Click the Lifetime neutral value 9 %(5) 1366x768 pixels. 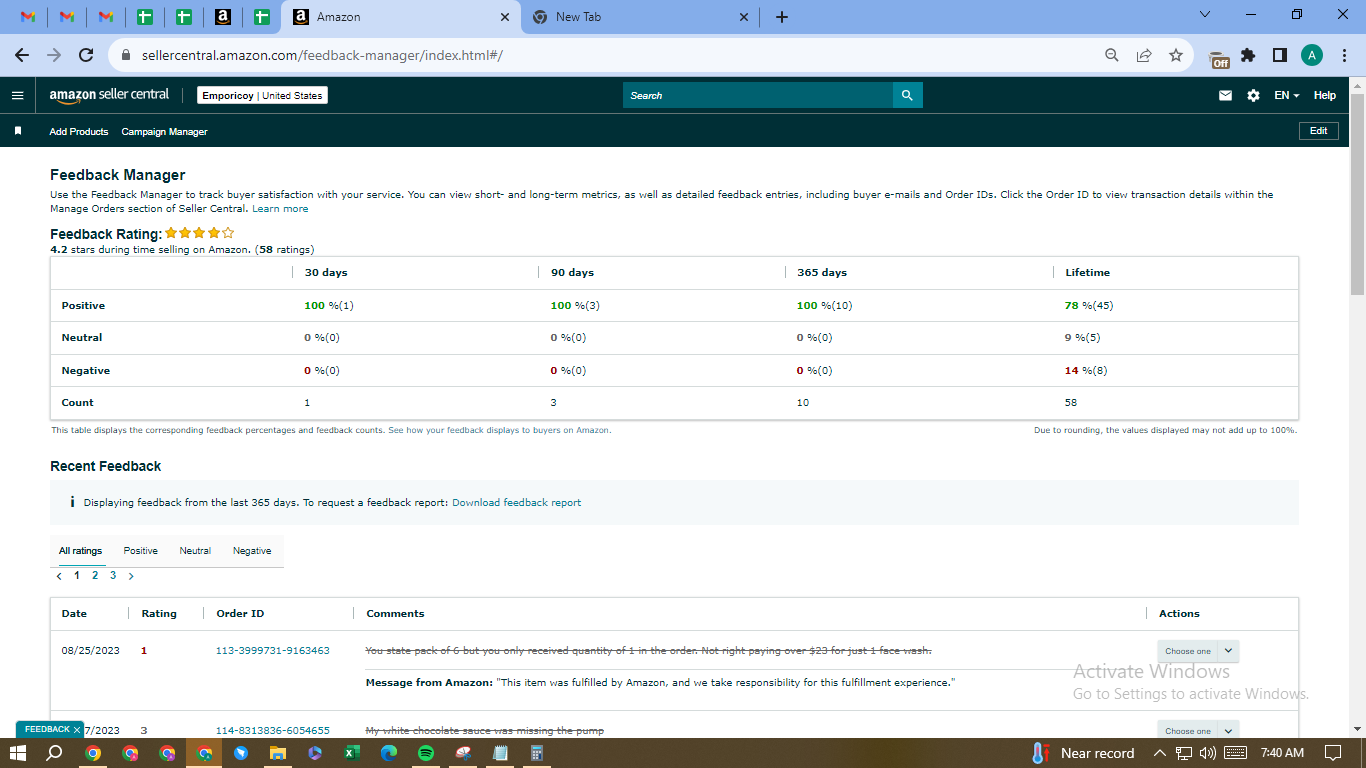point(1083,338)
